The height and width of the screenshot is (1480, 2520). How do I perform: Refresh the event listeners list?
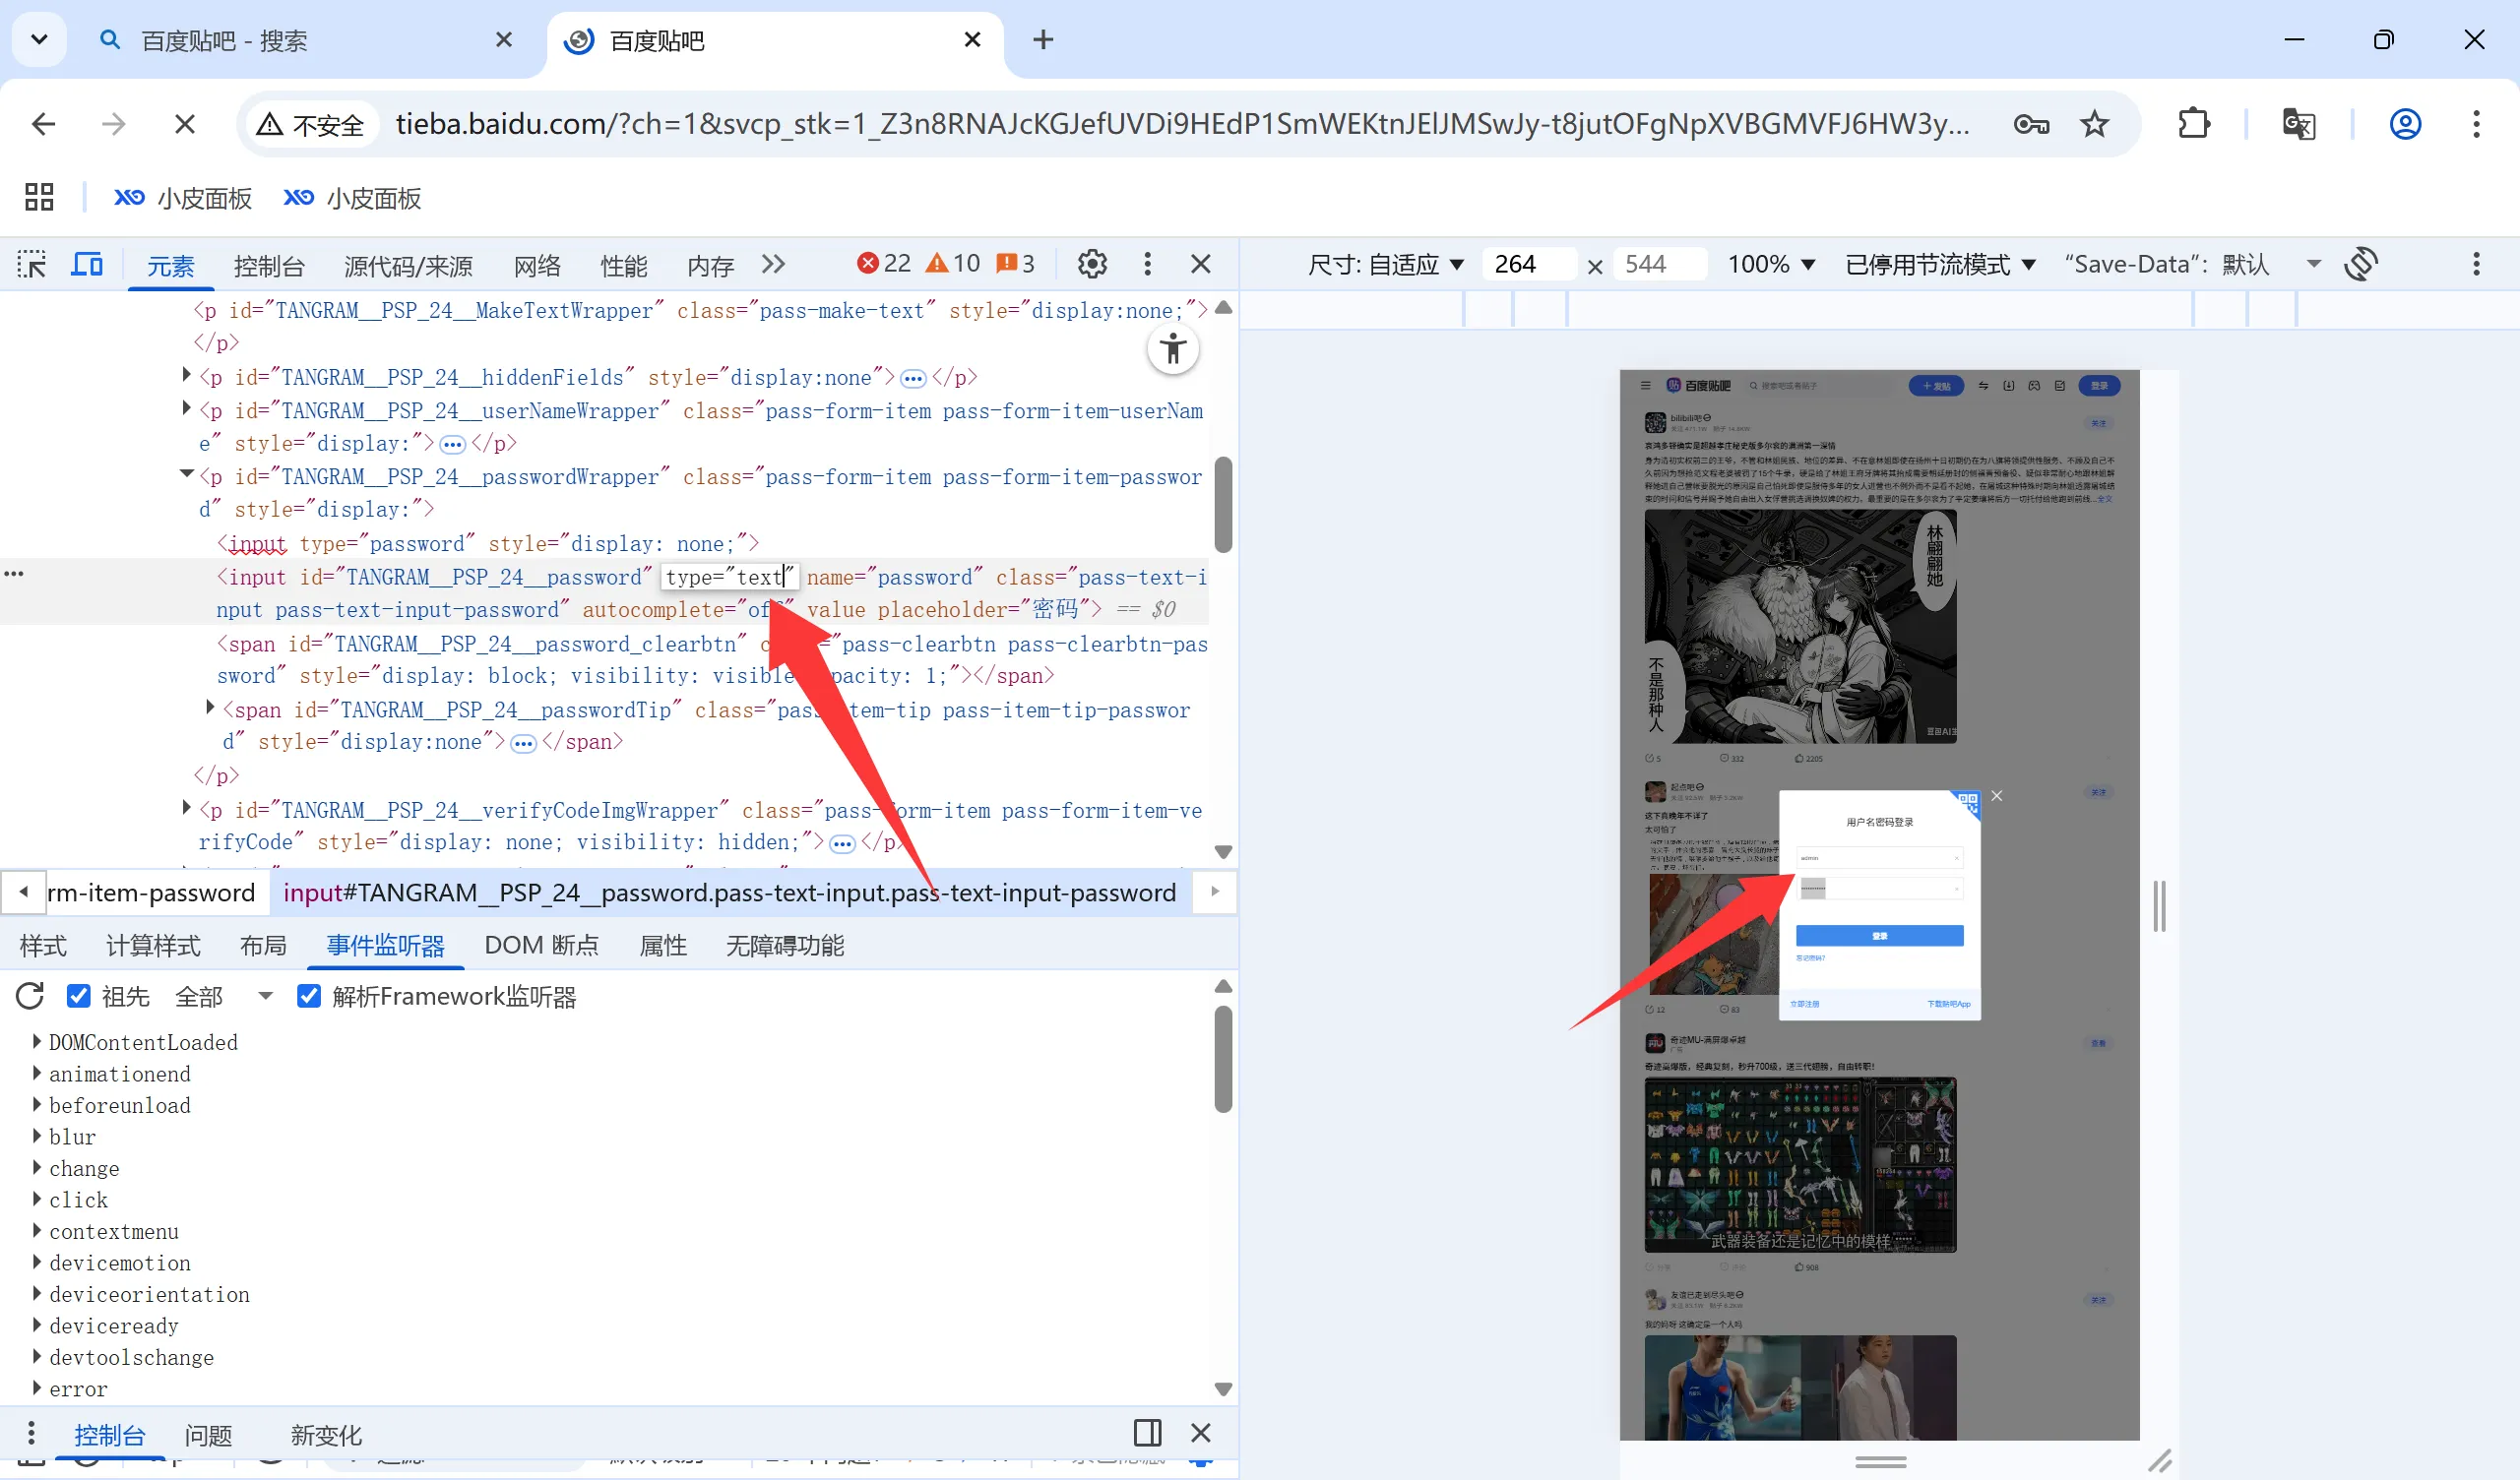(30, 996)
